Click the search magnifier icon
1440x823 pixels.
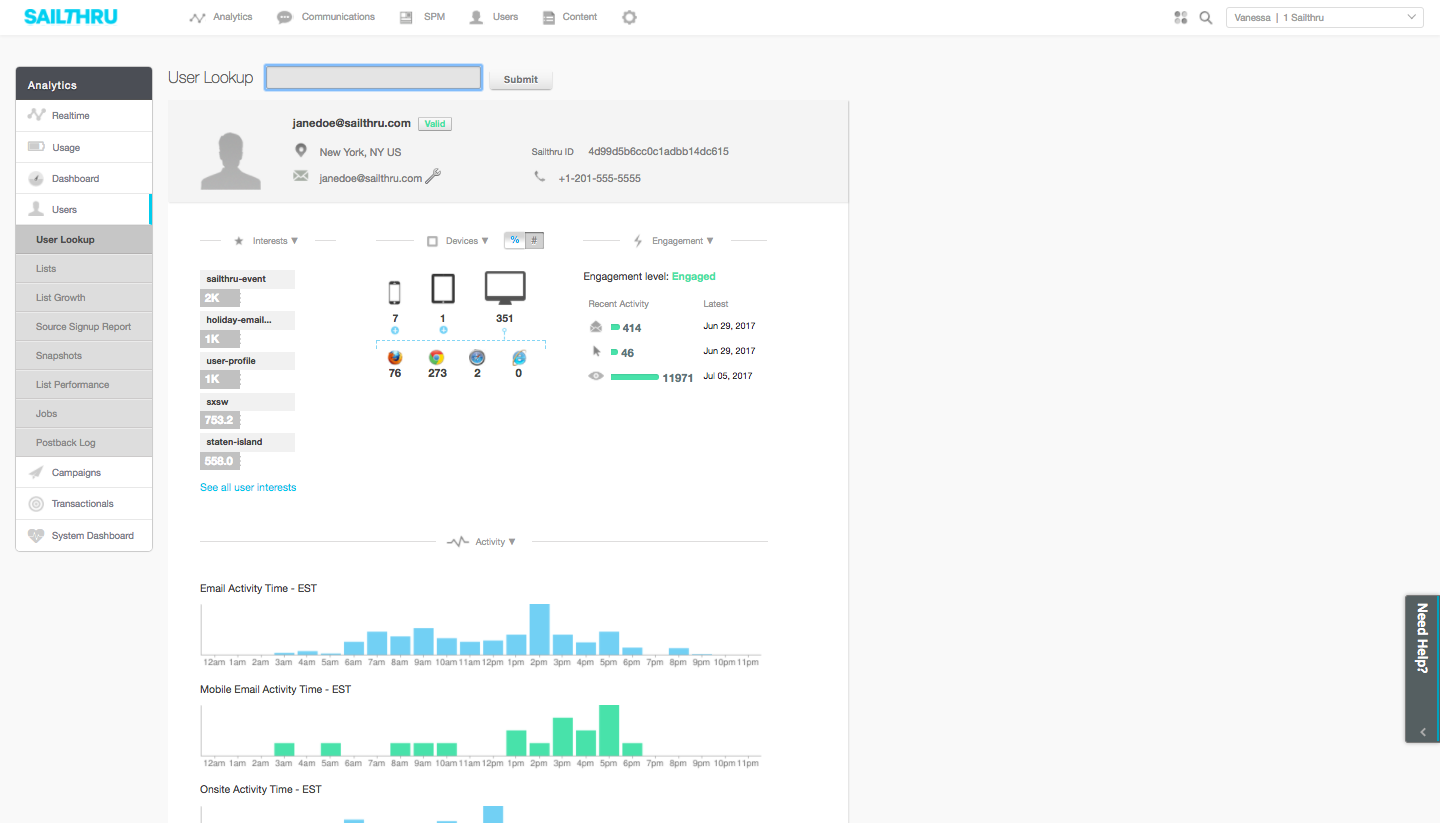(x=1206, y=17)
